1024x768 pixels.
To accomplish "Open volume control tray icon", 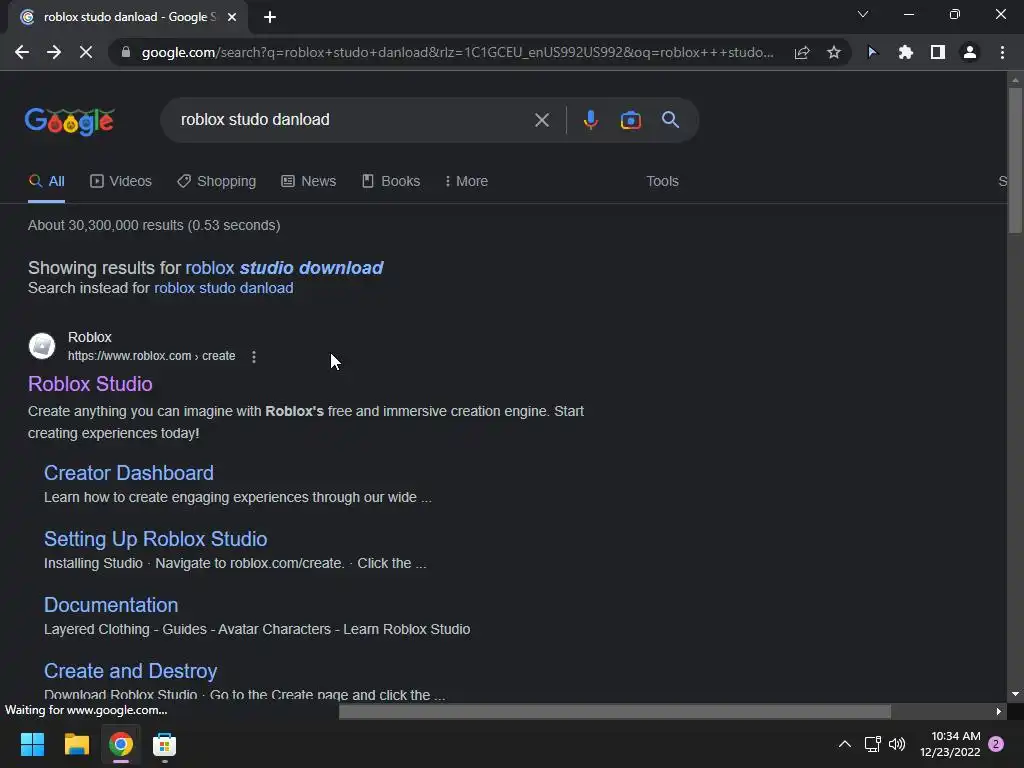I will pos(897,744).
